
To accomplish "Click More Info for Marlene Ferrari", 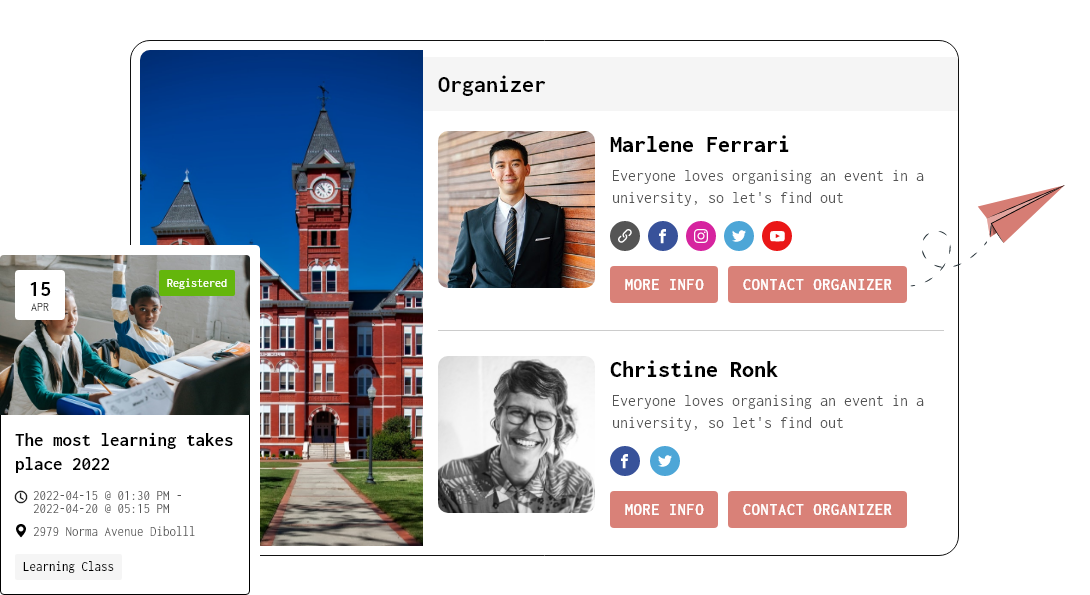I will coord(664,285).
